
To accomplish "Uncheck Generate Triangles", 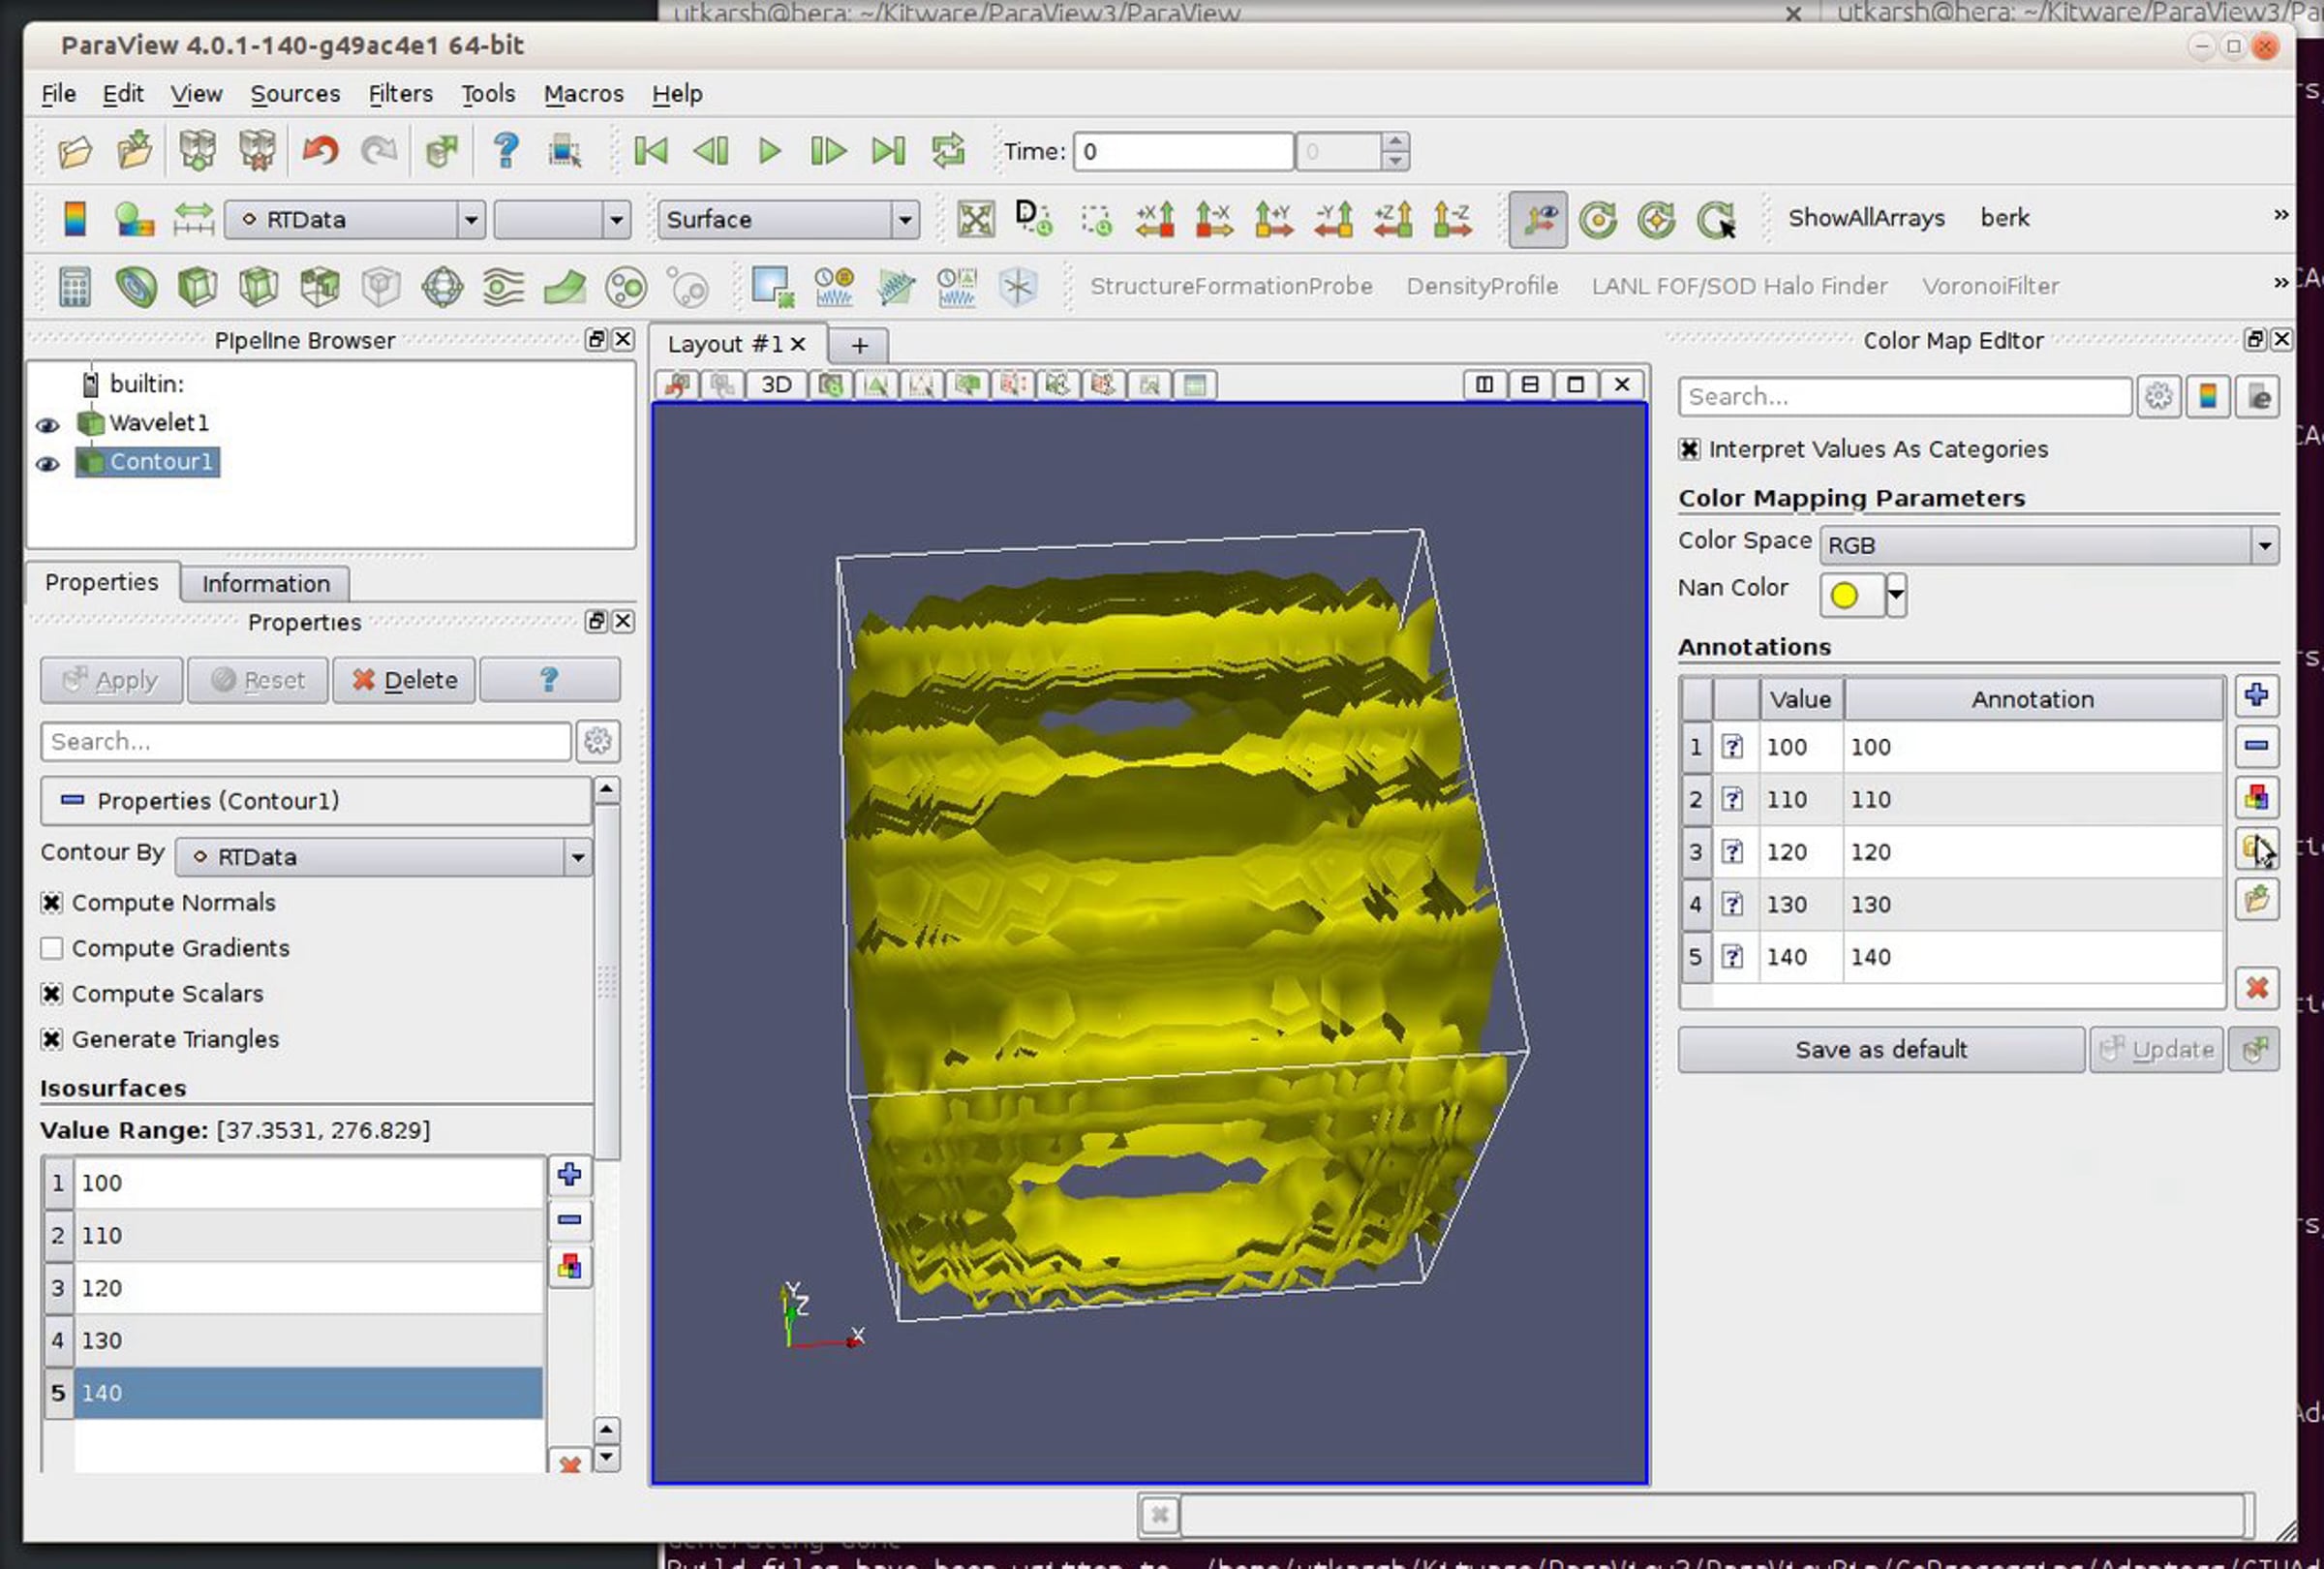I will coord(52,1040).
